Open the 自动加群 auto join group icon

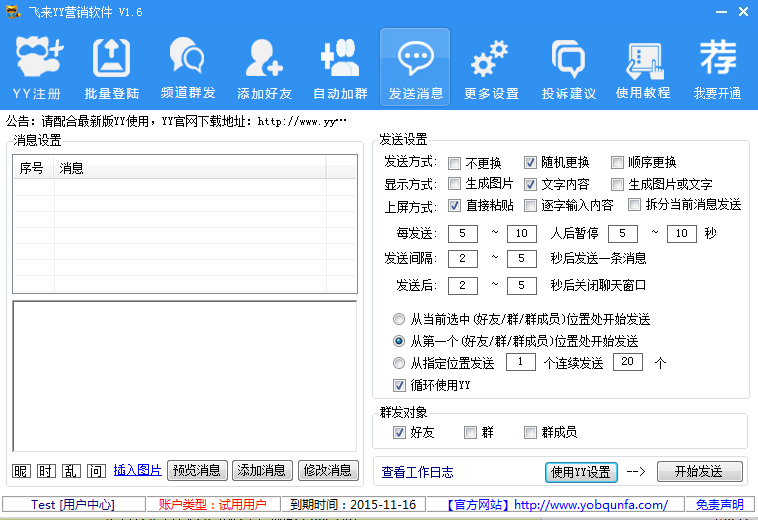click(340, 68)
